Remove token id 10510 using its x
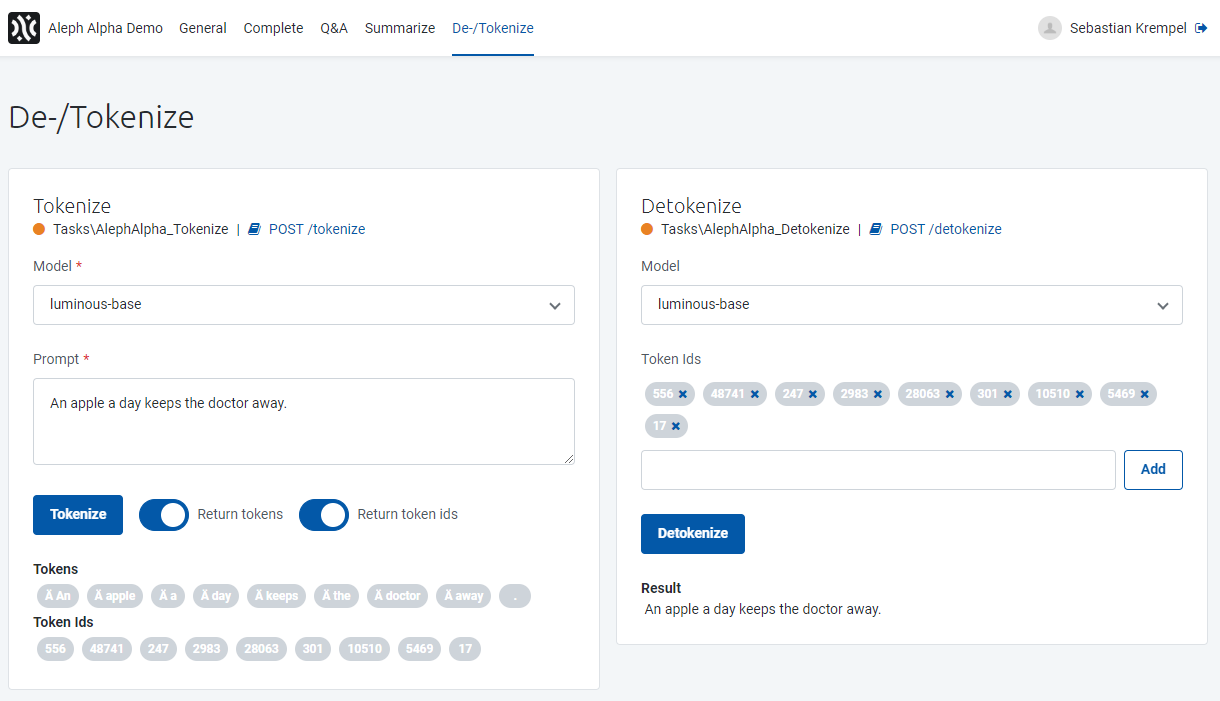 [x=1080, y=394]
